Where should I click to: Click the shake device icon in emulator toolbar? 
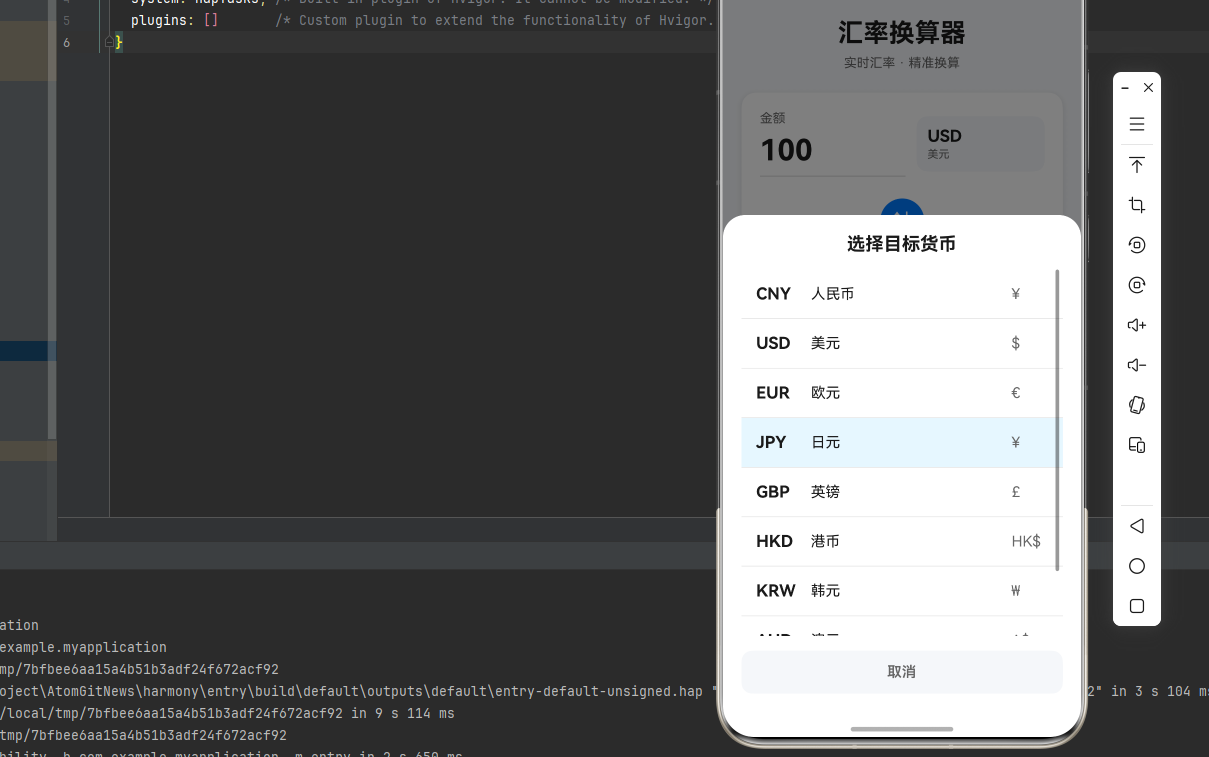(x=1137, y=405)
